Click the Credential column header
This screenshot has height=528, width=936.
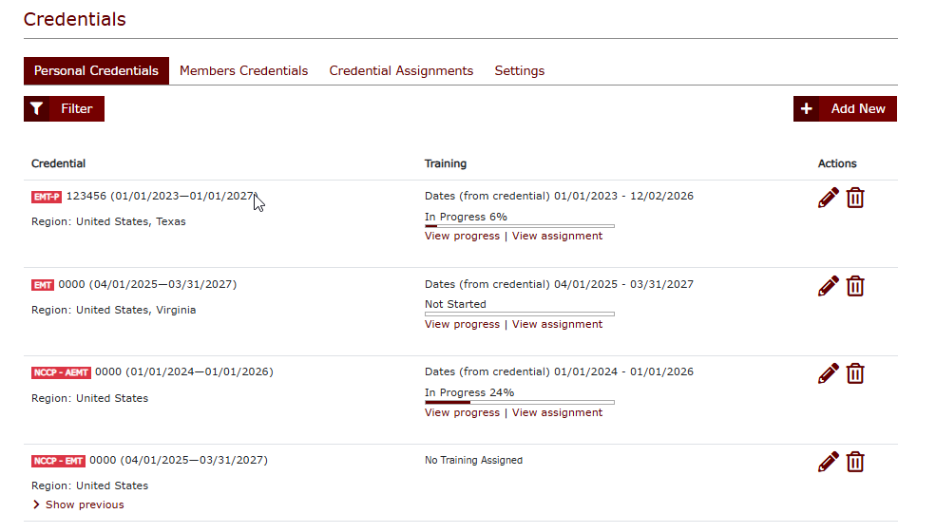(58, 163)
